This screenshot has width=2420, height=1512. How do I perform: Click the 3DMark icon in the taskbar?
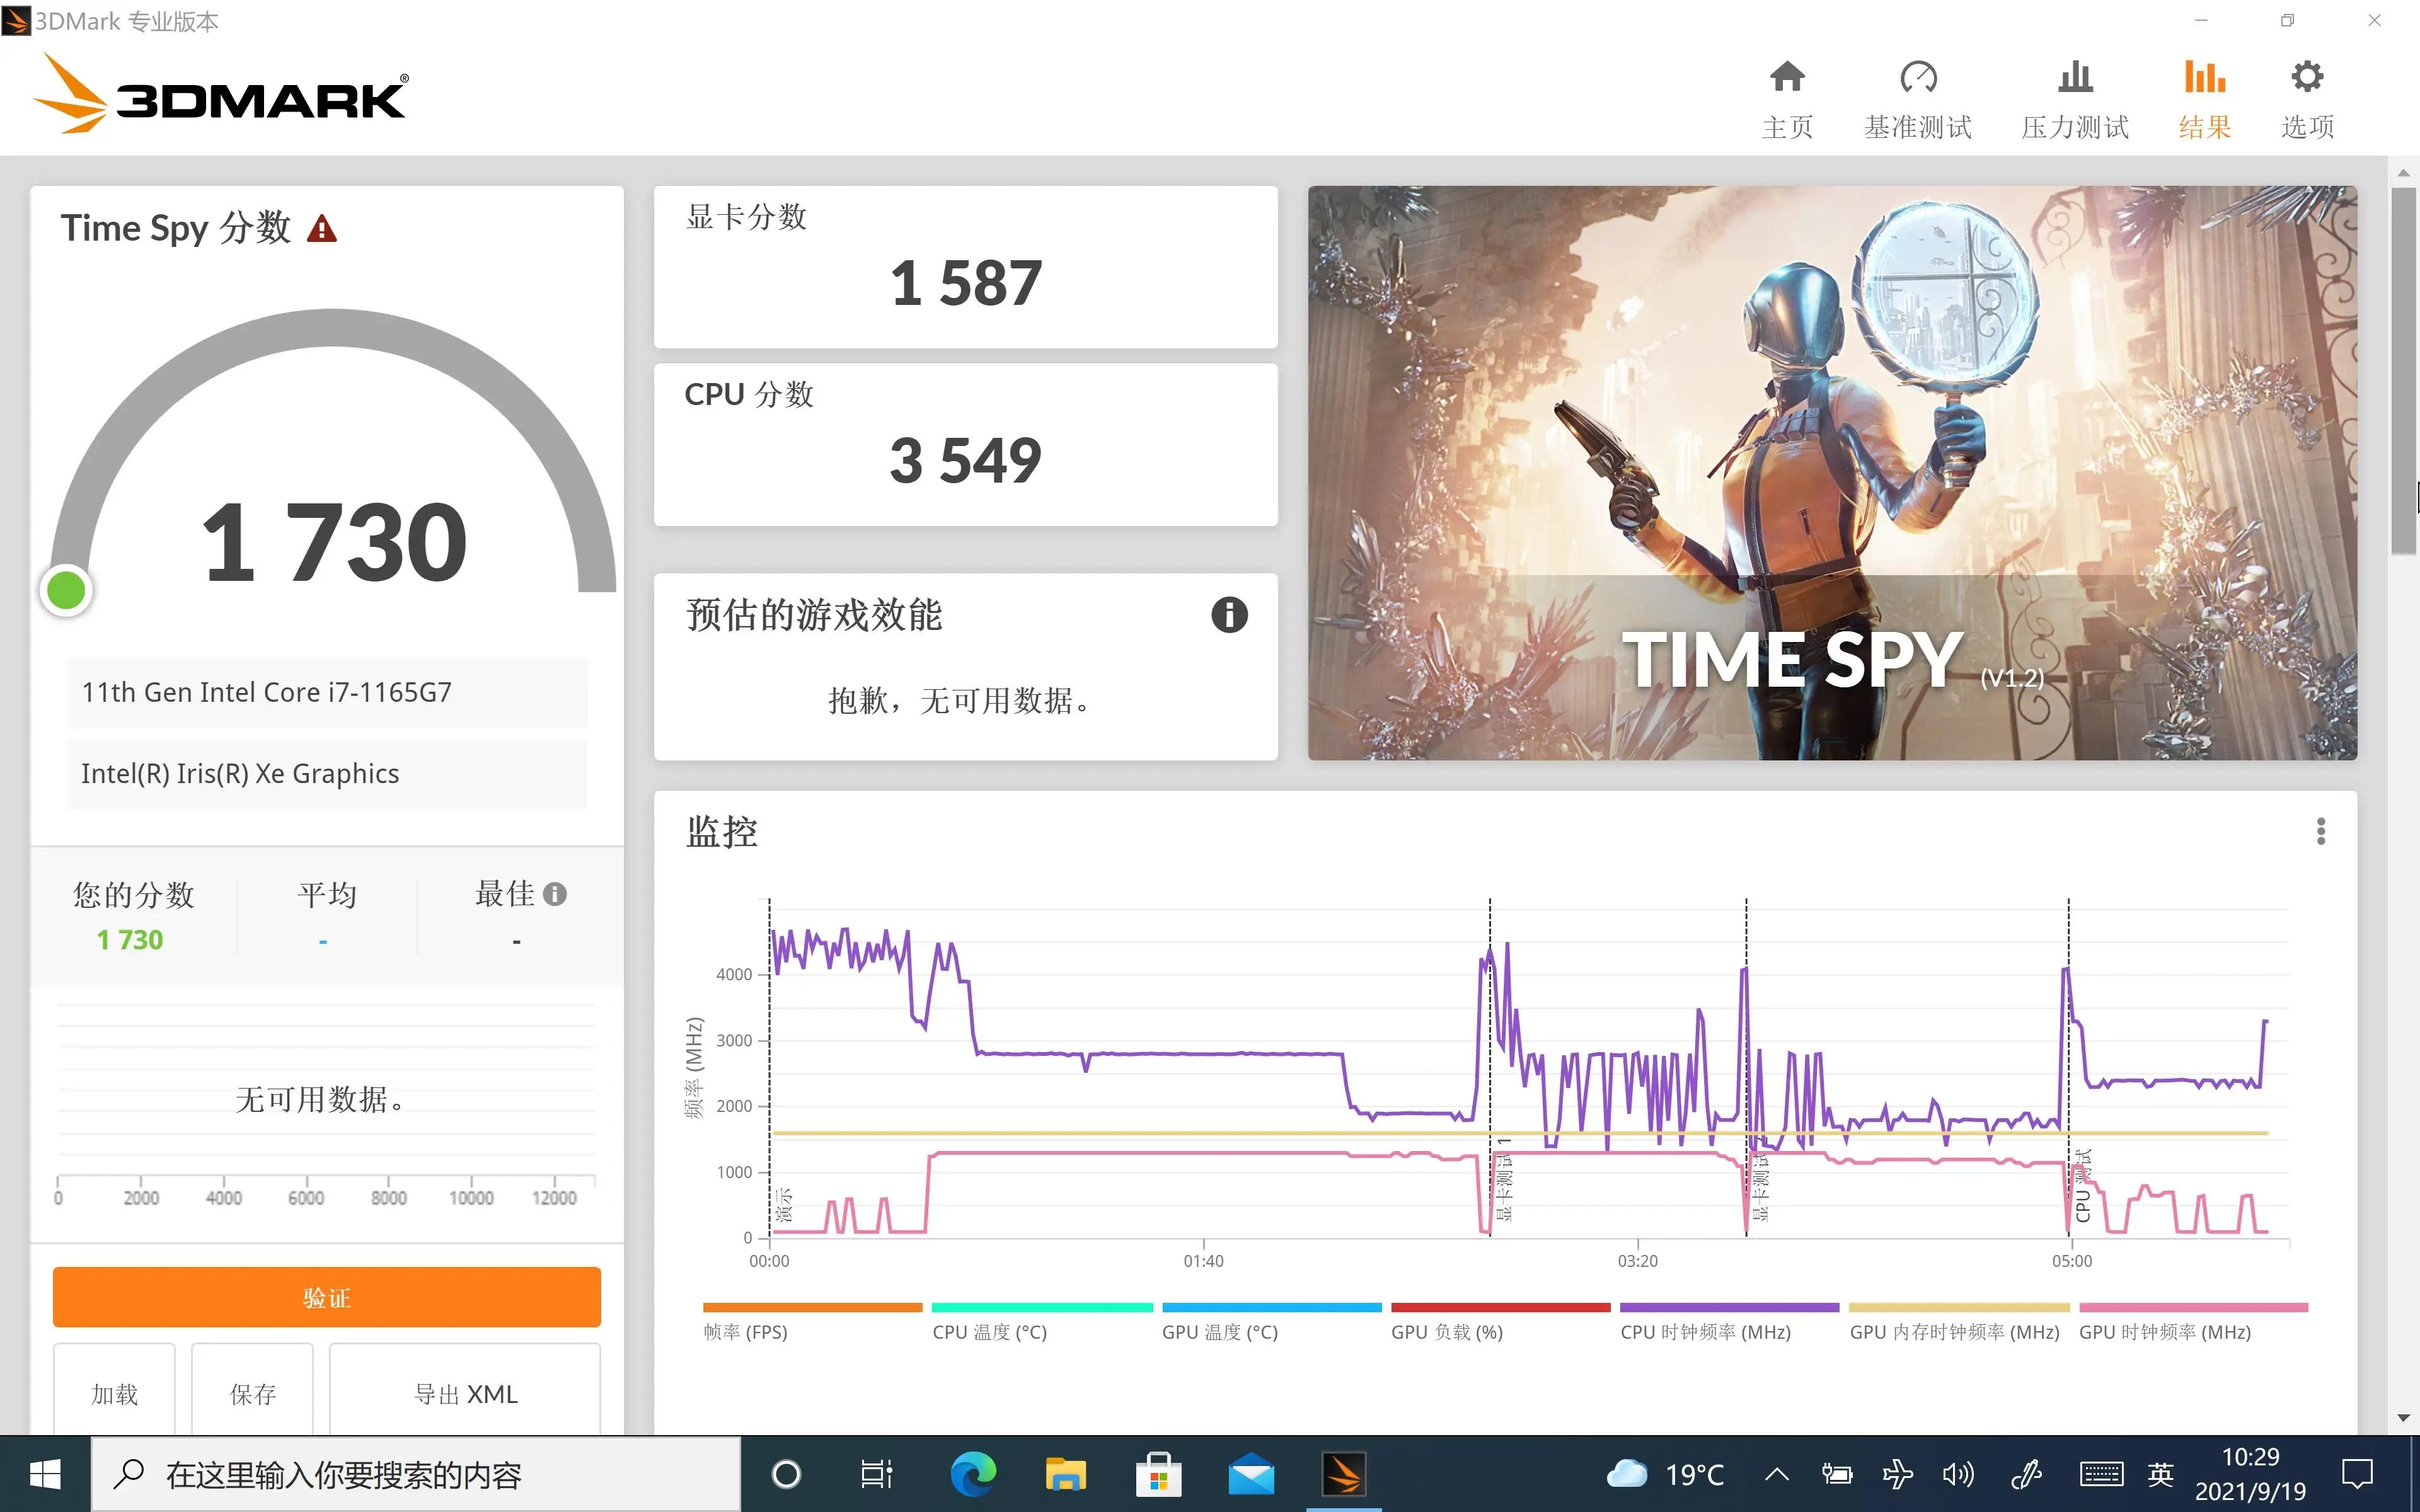(x=1344, y=1474)
